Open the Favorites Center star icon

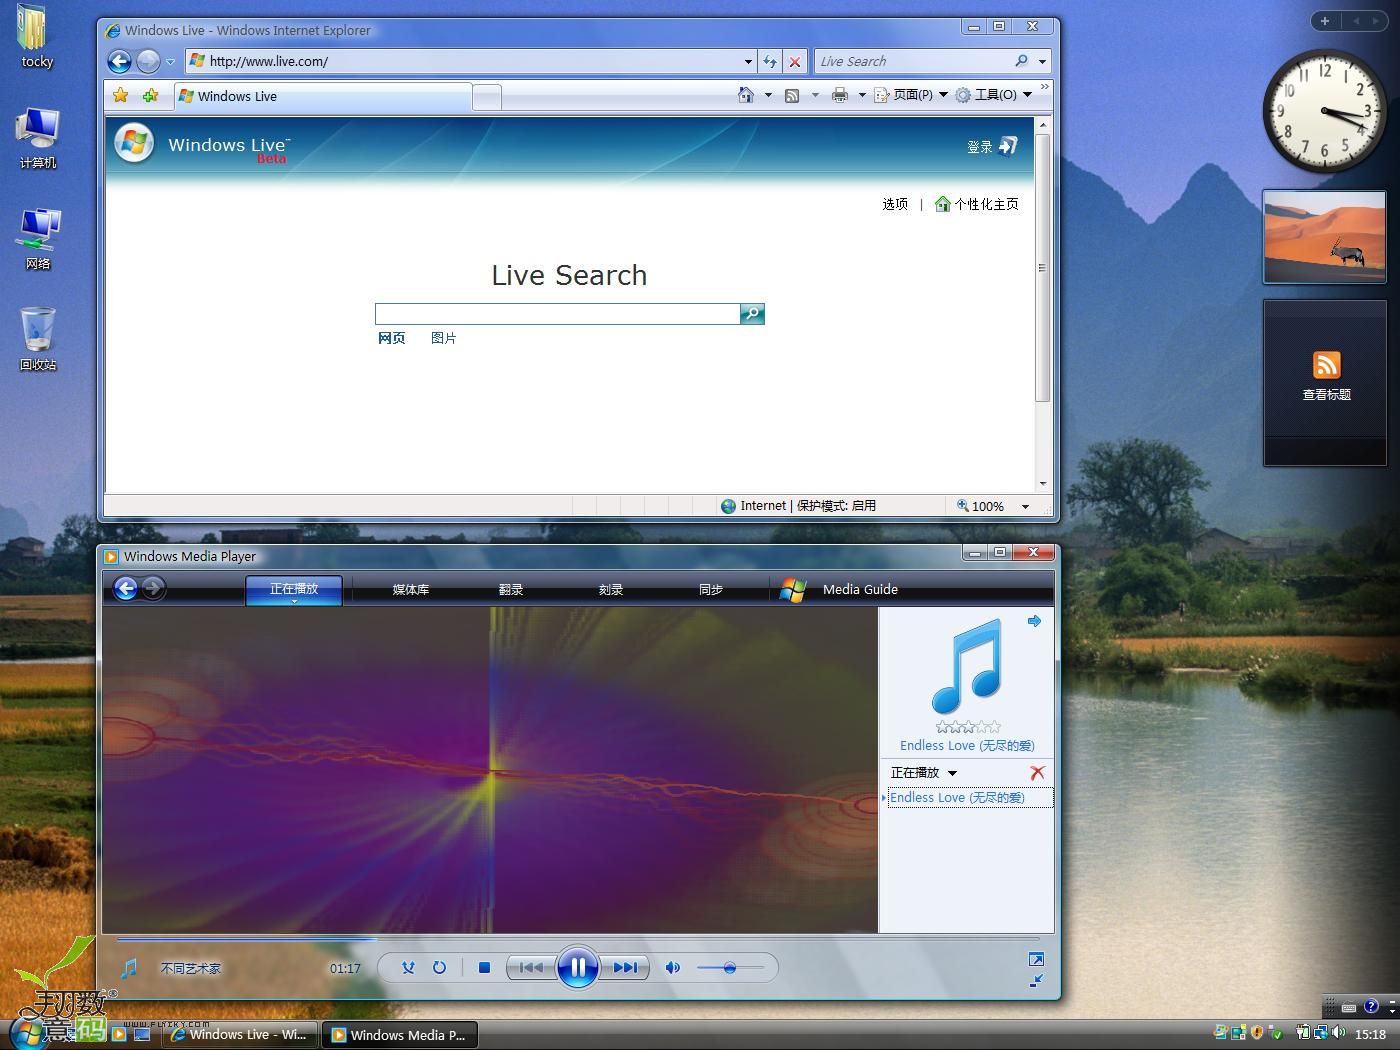coord(121,96)
